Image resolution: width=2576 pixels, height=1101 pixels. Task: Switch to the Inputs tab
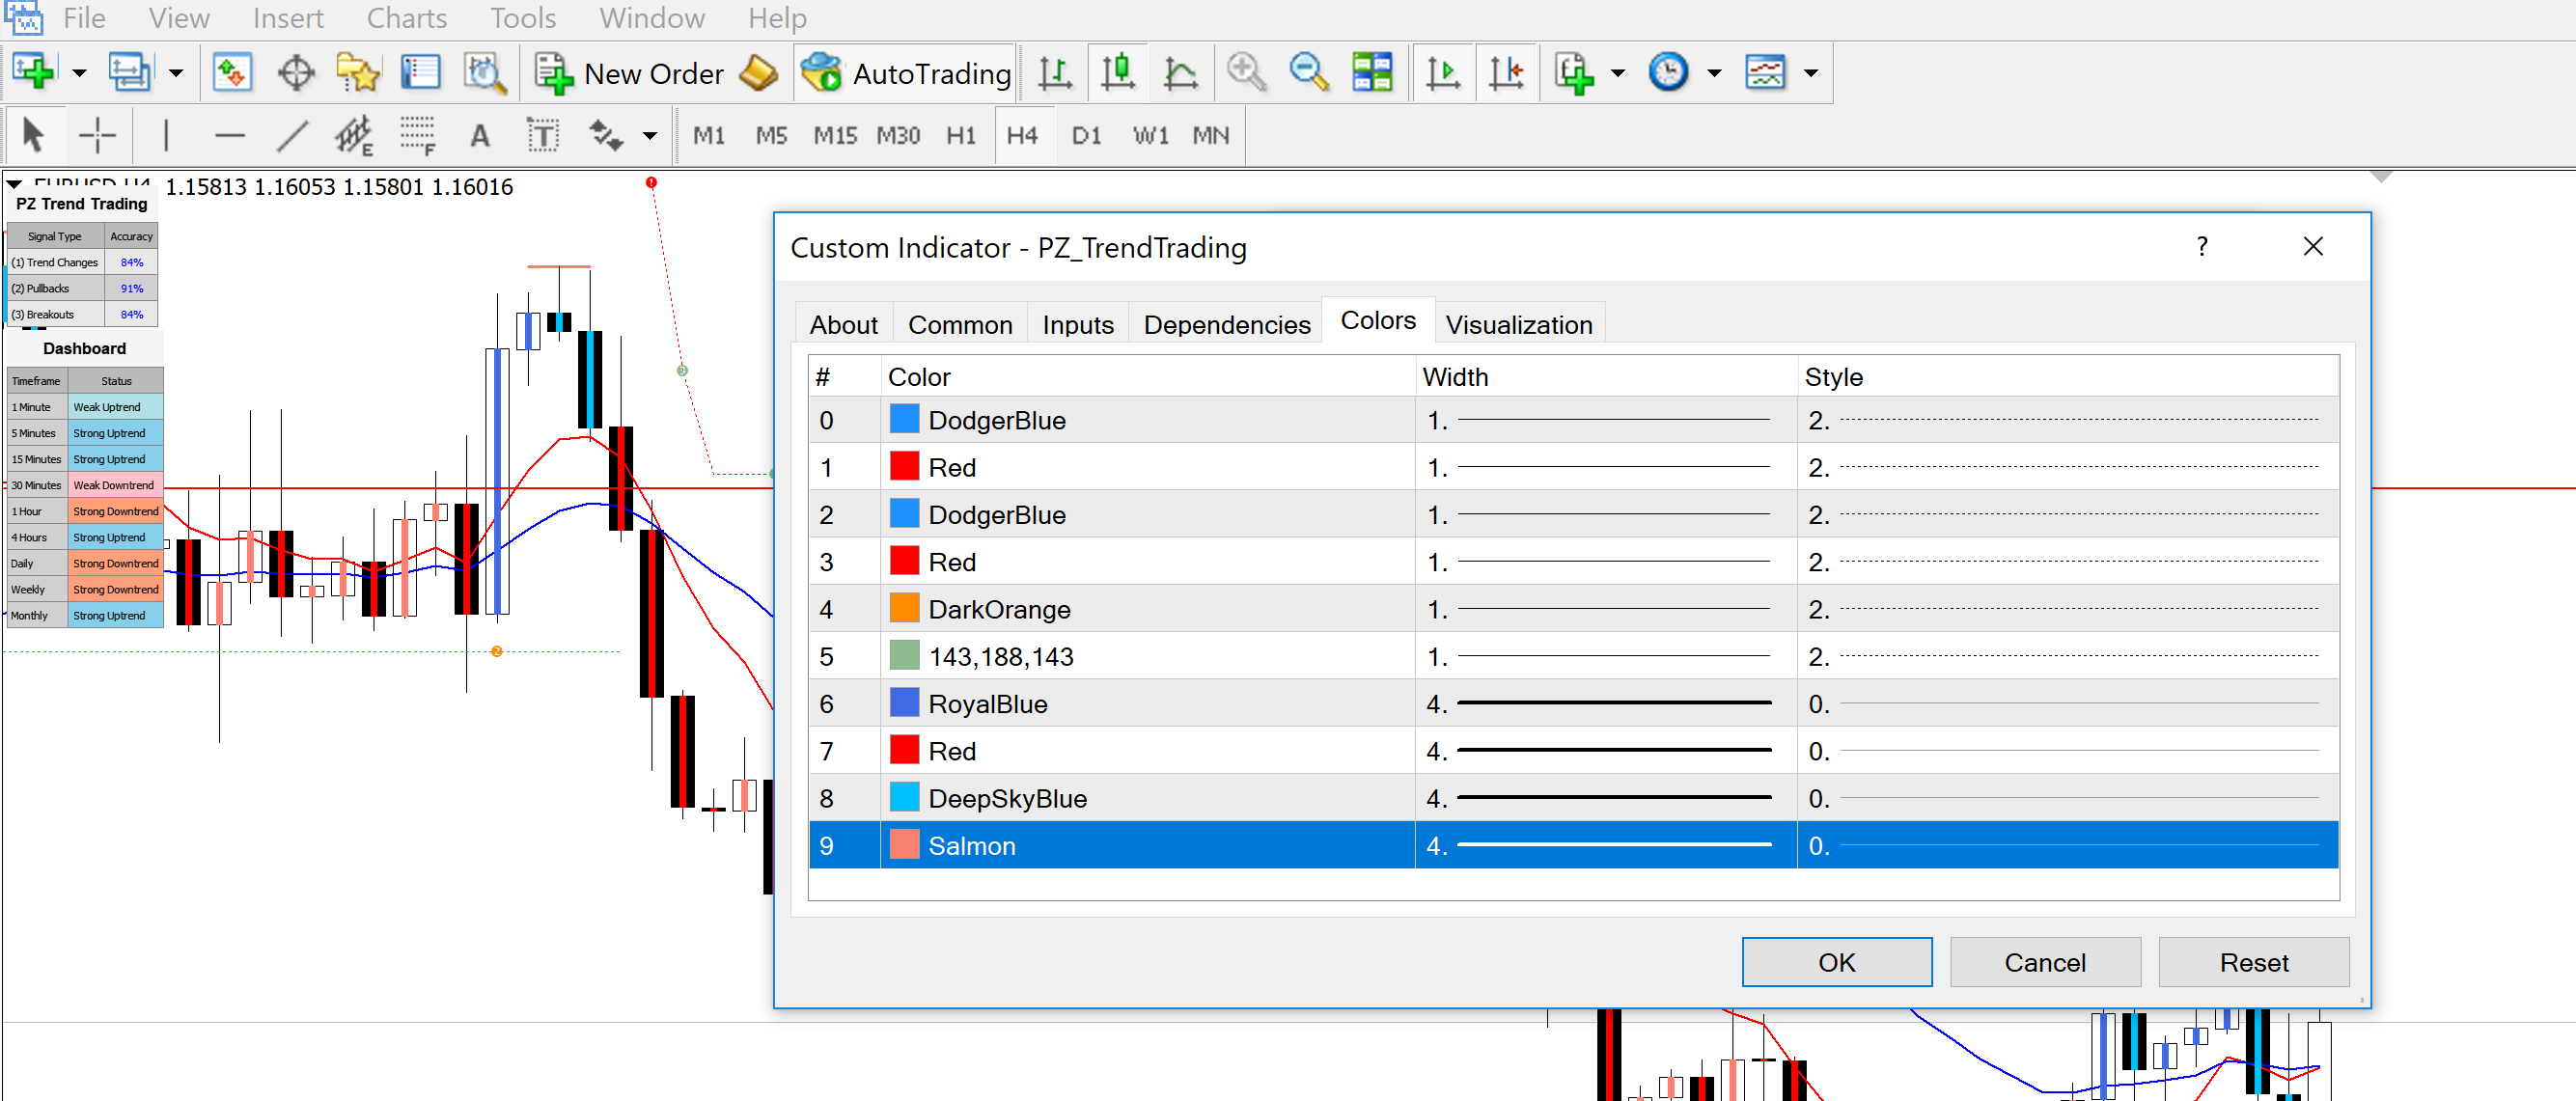1078,324
